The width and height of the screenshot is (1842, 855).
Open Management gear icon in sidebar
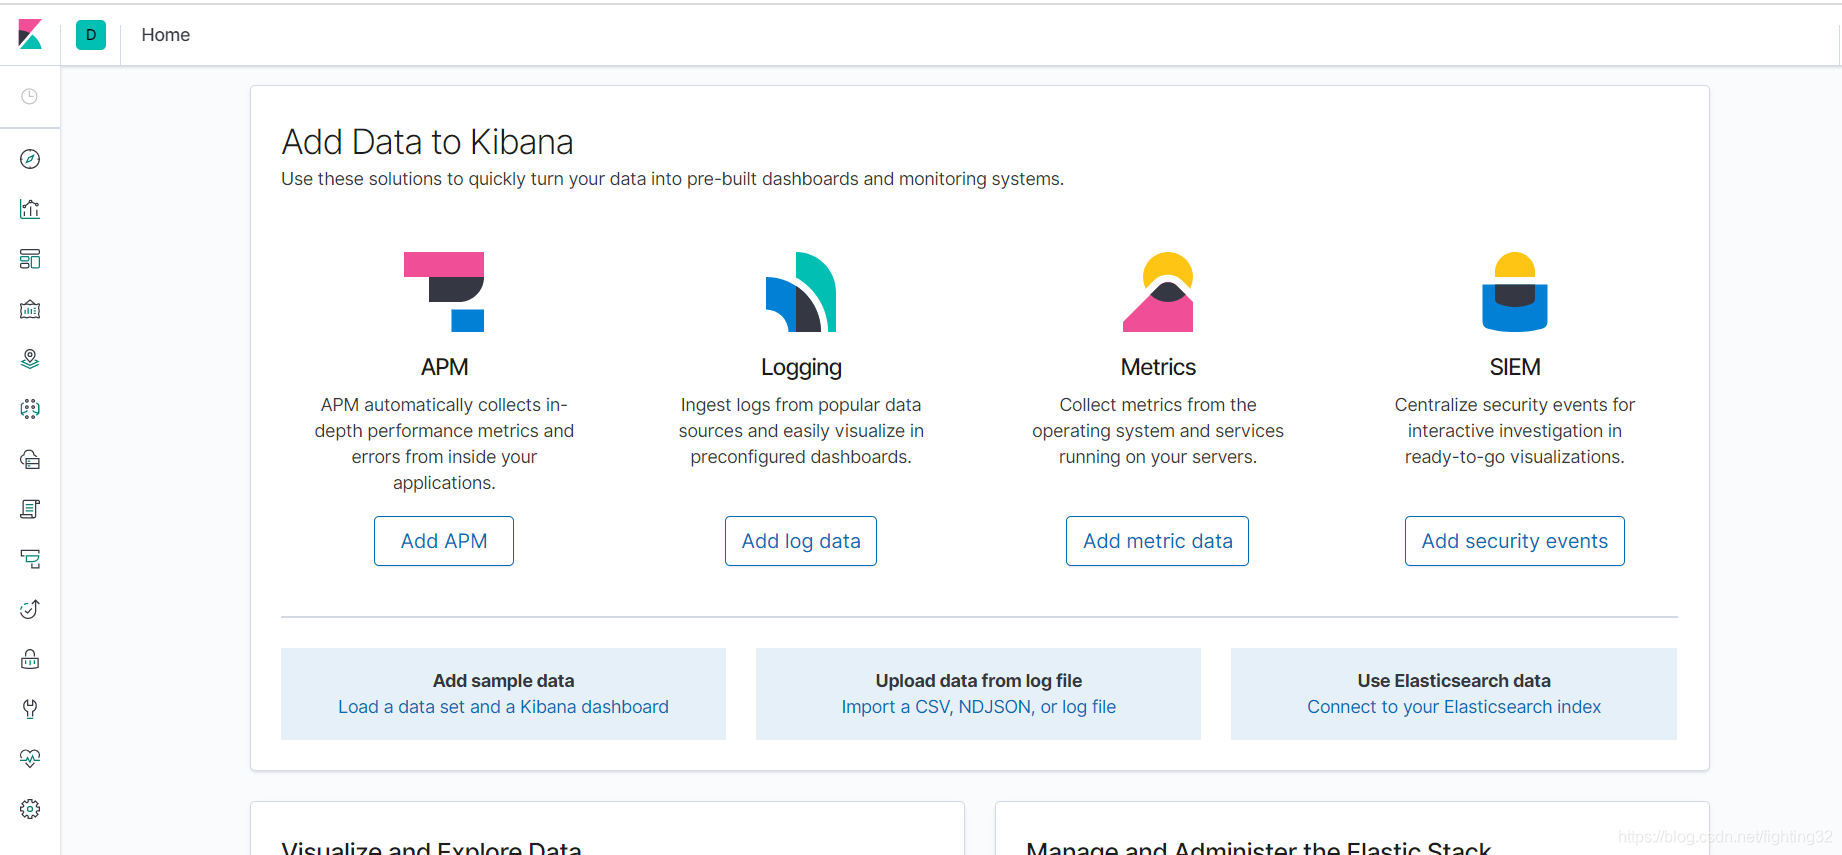pyautogui.click(x=30, y=809)
